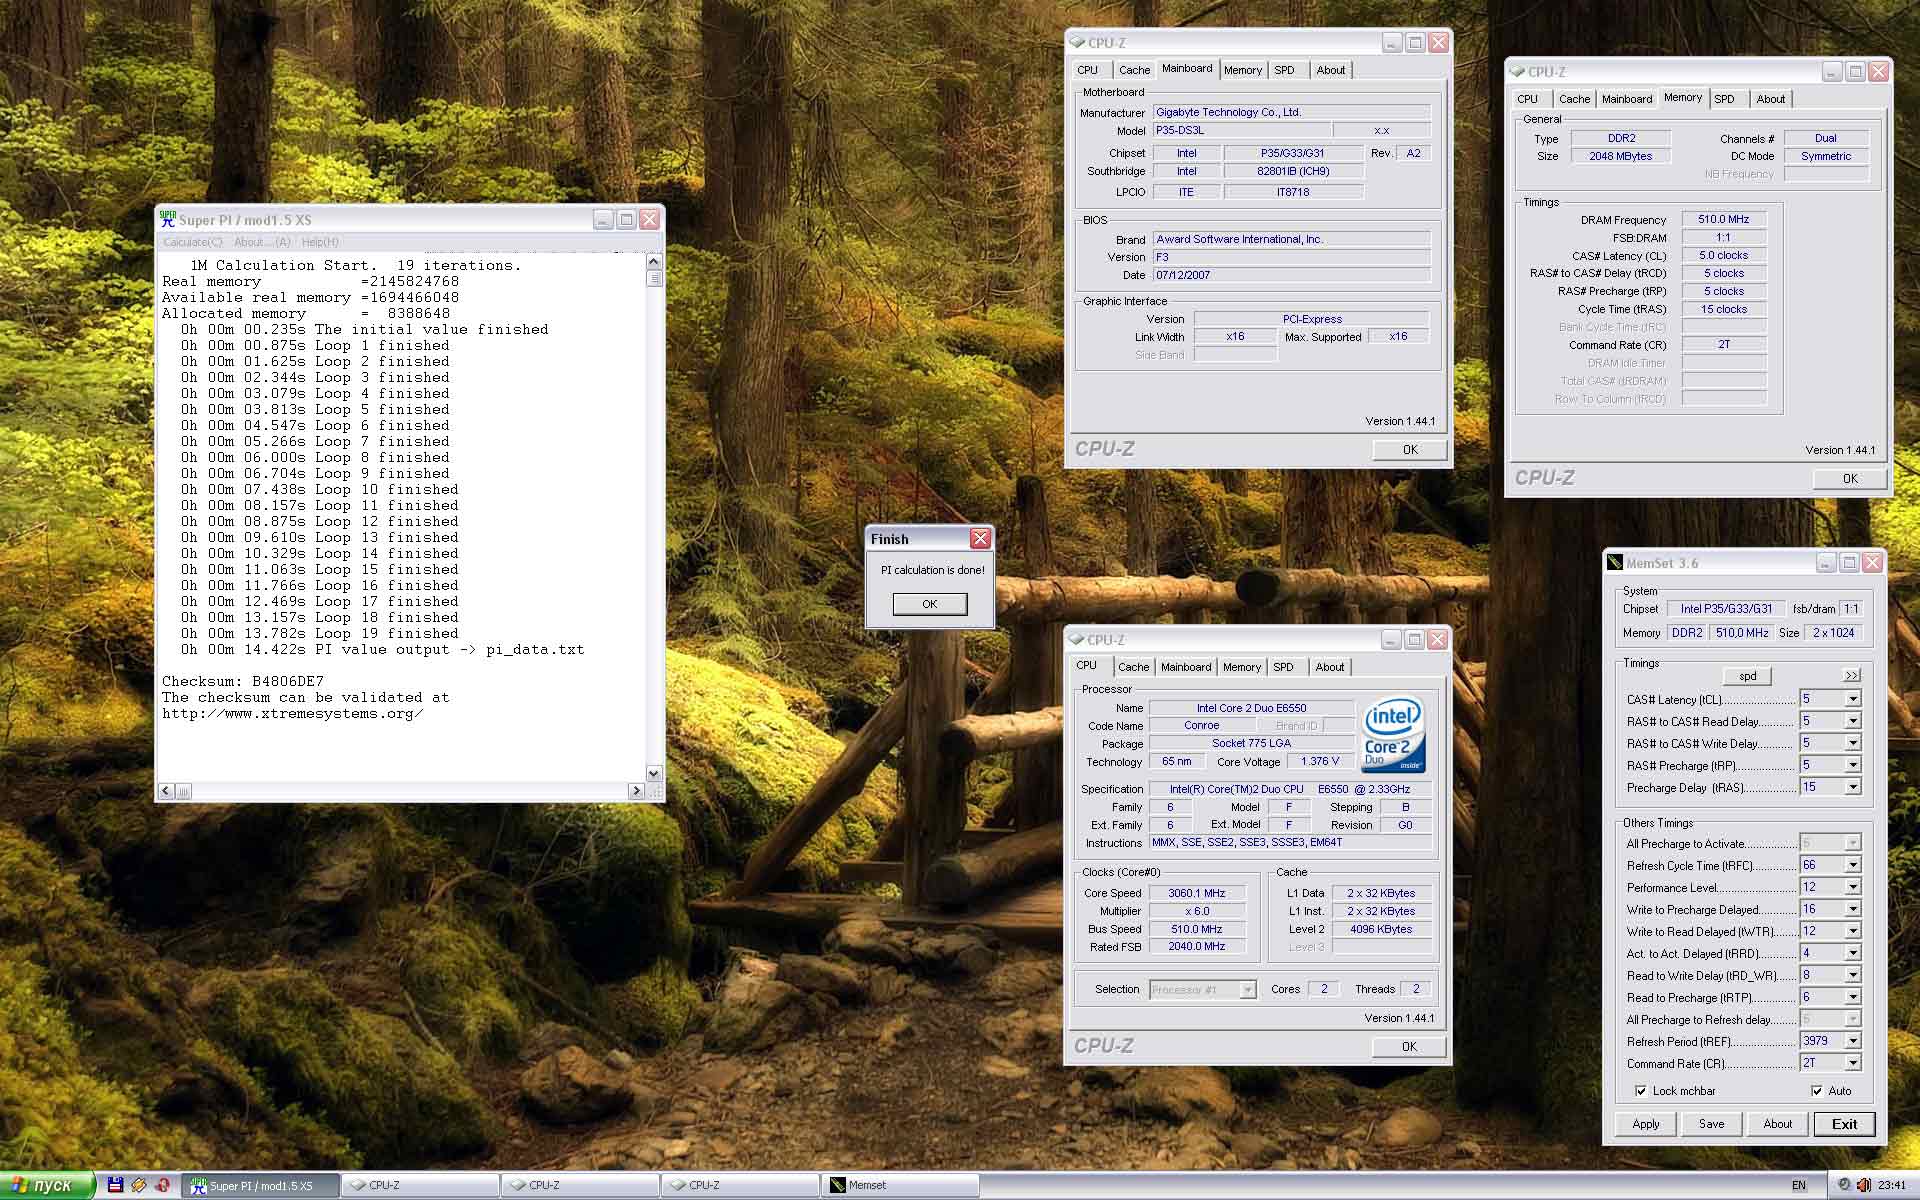The width and height of the screenshot is (1920, 1200).
Task: Switch to SPD tab in Mainboard CPU-Z window
Action: tap(1285, 70)
